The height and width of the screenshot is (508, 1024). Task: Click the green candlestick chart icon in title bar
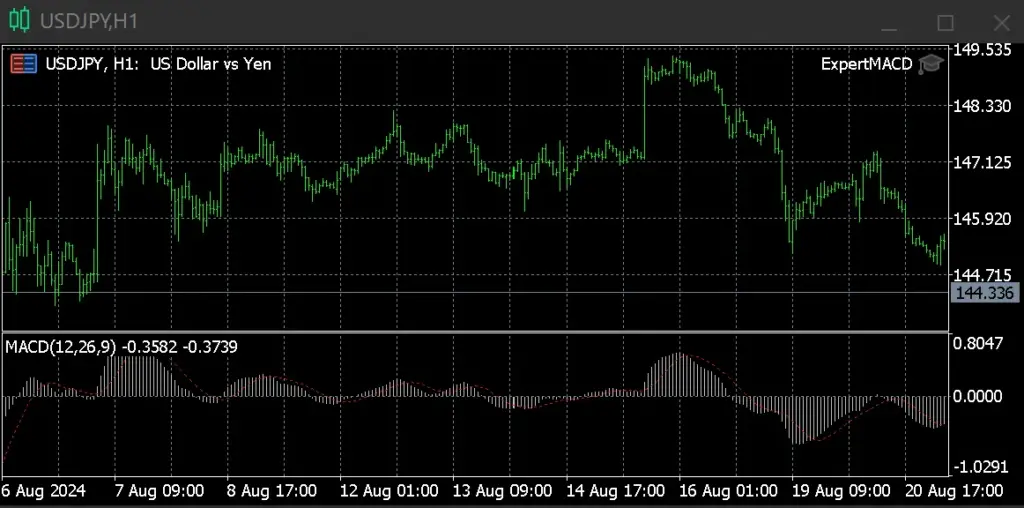[20, 21]
